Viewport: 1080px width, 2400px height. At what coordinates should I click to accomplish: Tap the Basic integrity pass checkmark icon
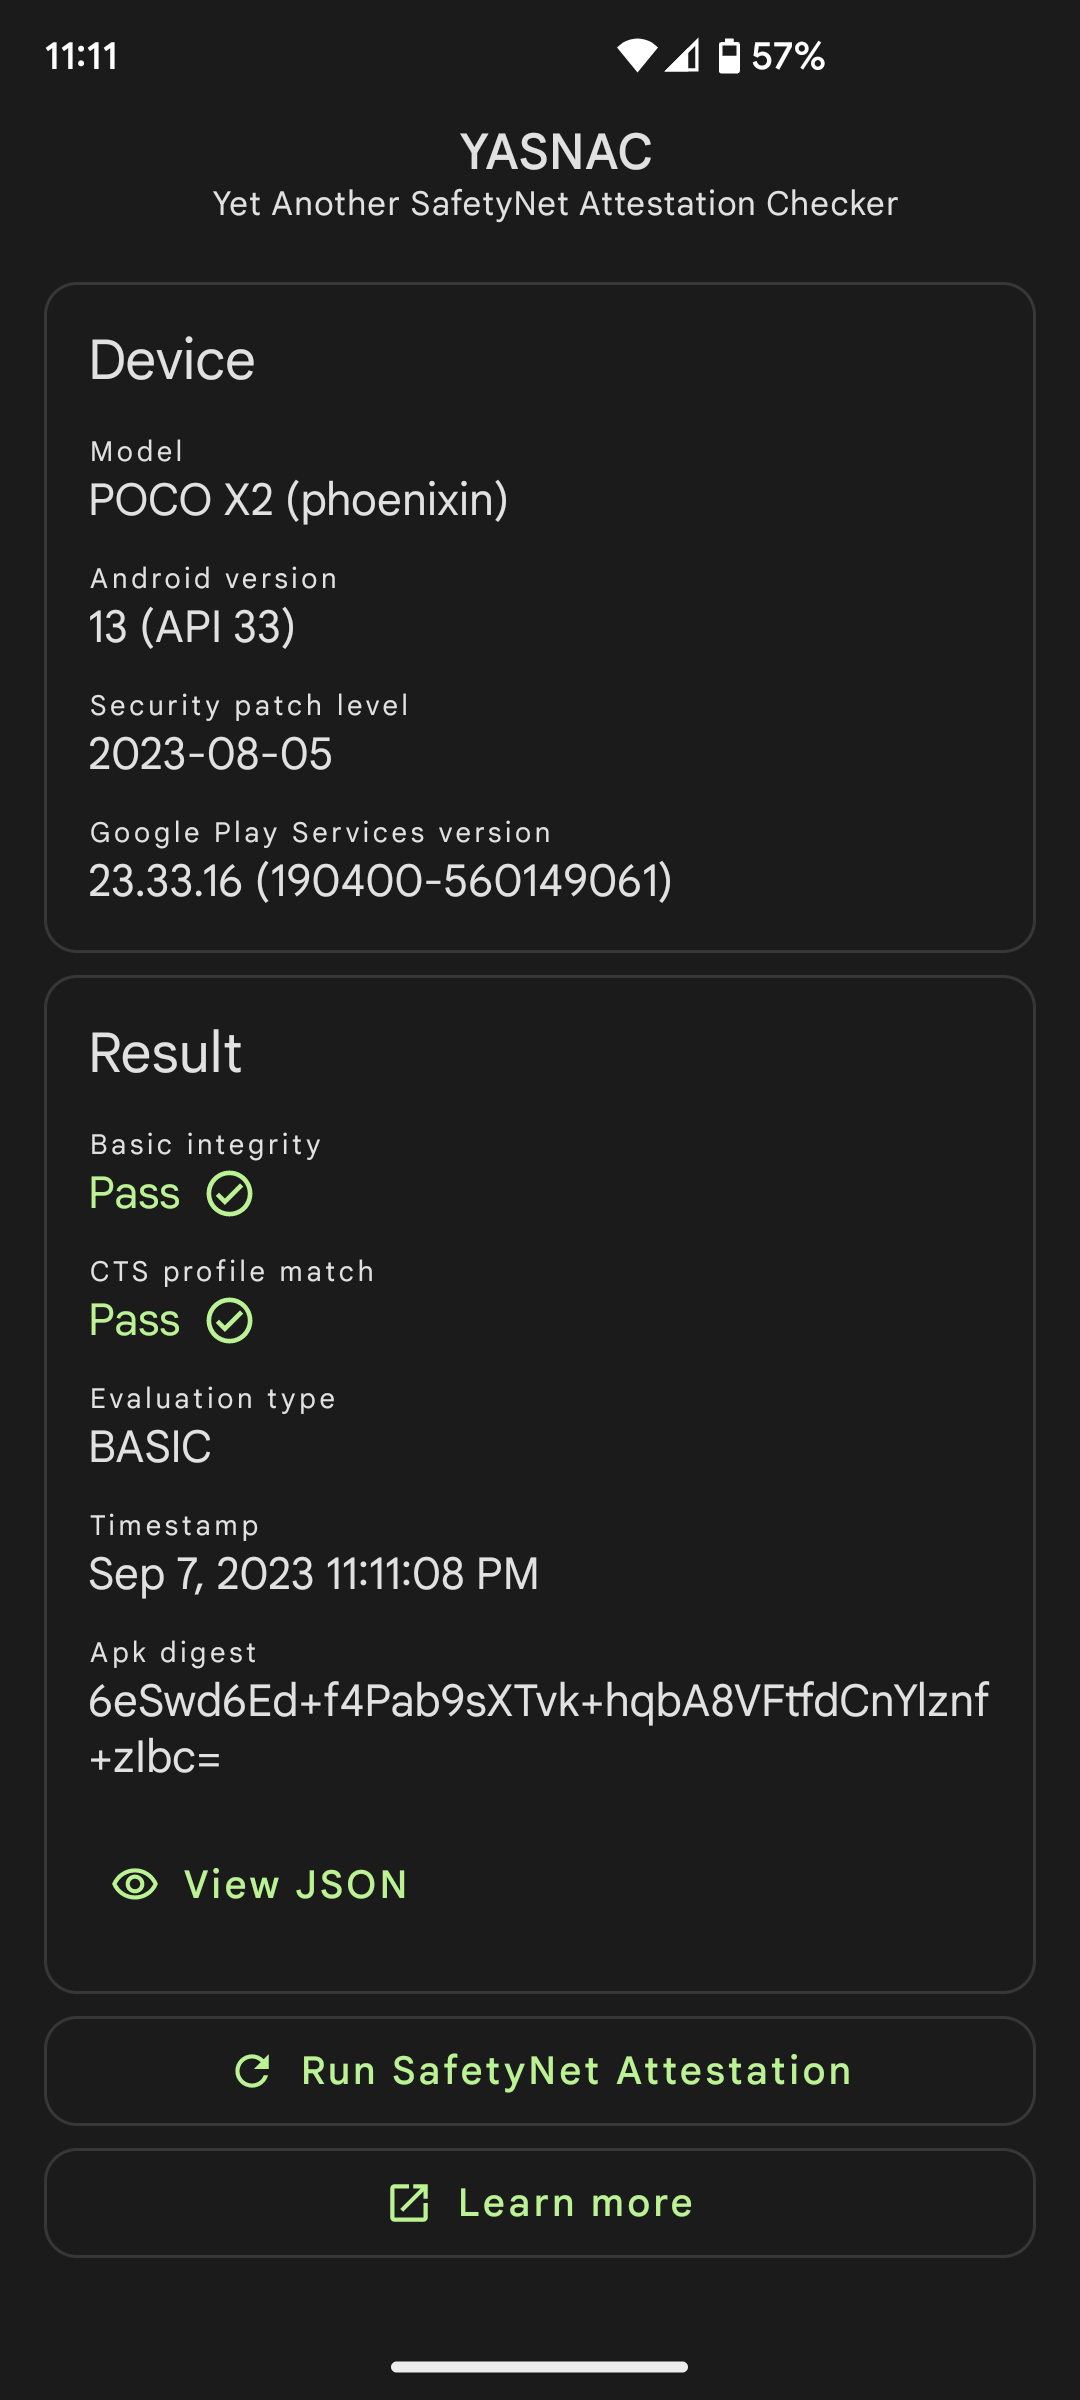click(230, 1194)
